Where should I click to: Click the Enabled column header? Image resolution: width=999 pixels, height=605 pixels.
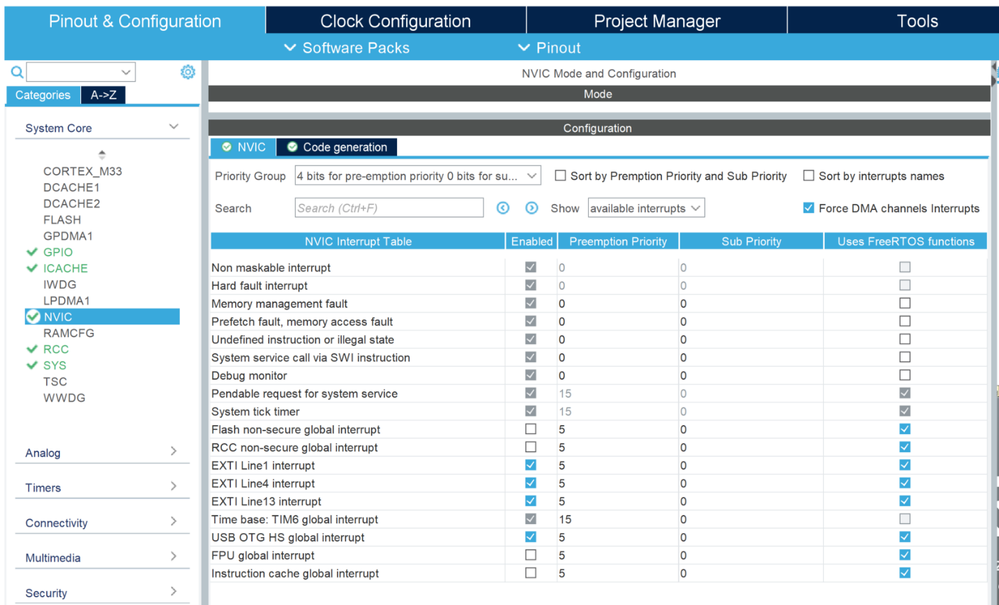tap(532, 241)
